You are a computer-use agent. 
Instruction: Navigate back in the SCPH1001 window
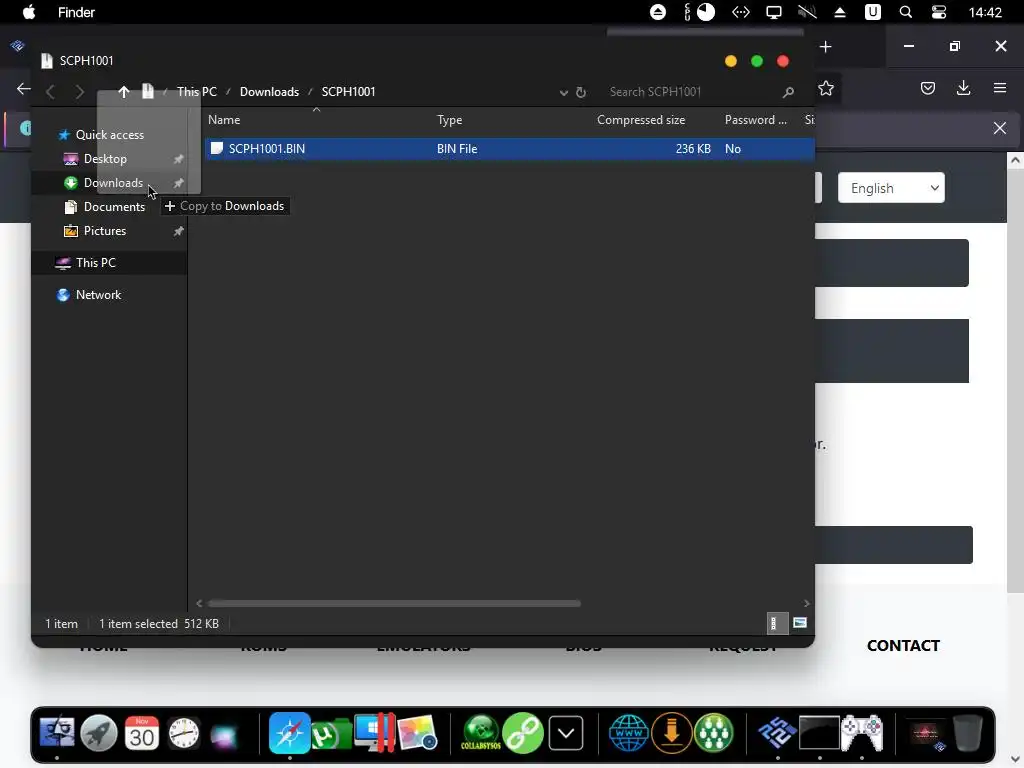pos(50,91)
